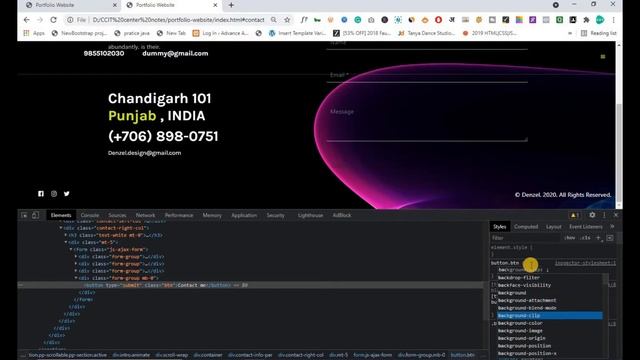Click the div.container breadcrumb
Viewport: 640px width, 360px height.
click(208, 355)
